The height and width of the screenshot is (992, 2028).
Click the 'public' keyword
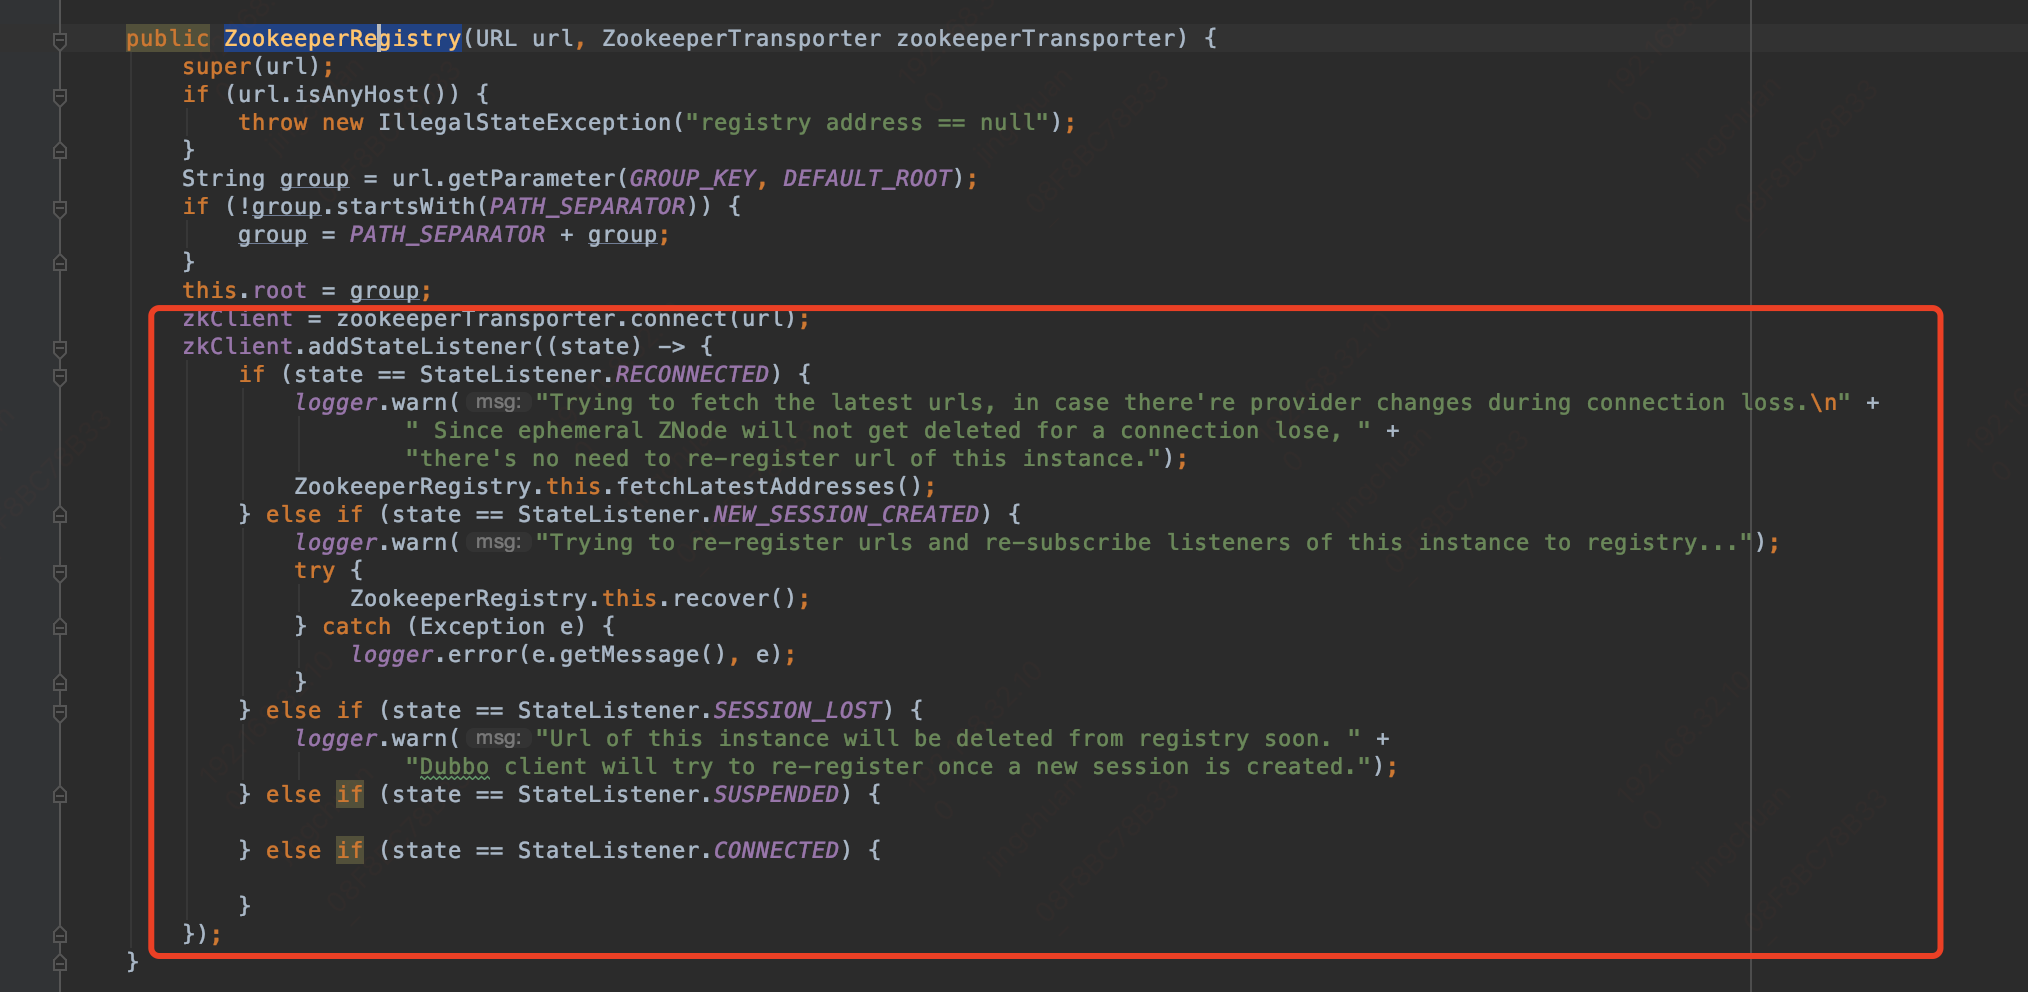tap(167, 38)
